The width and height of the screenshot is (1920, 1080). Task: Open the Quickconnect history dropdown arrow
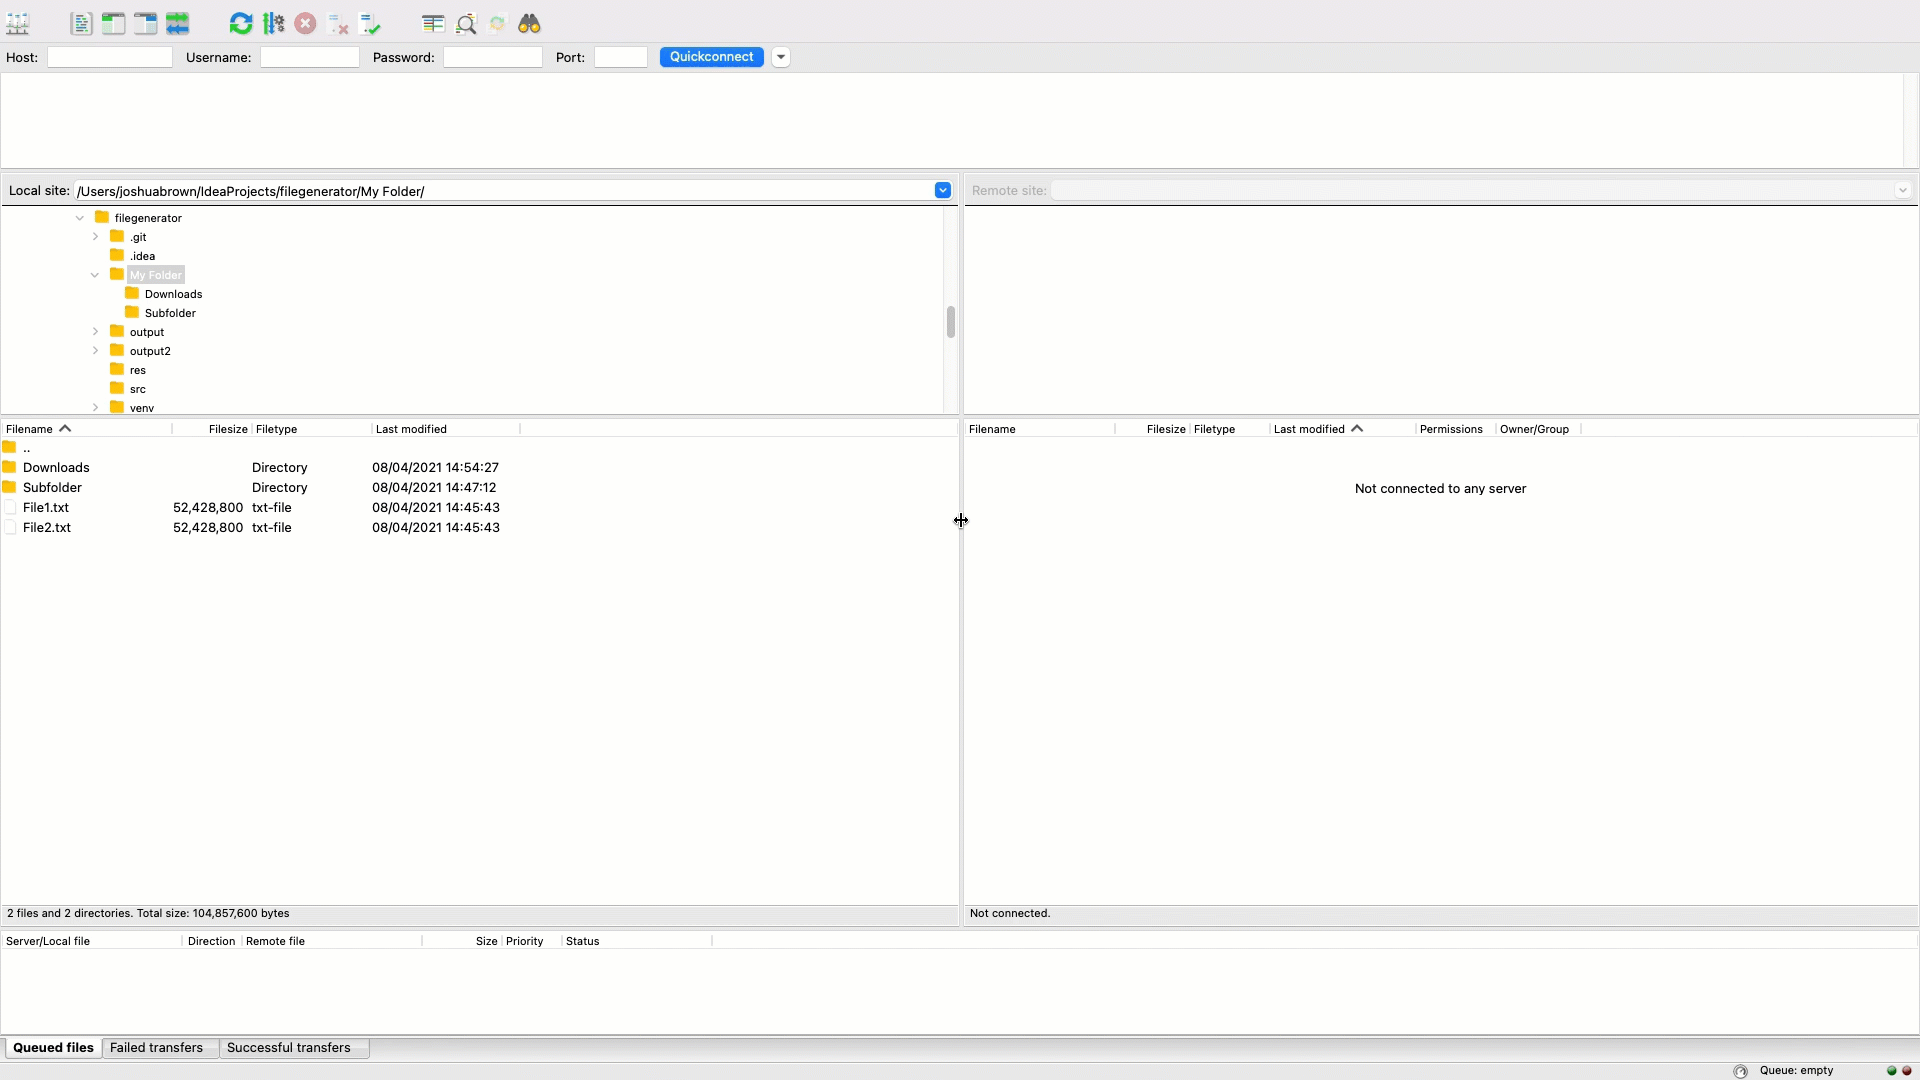[781, 57]
